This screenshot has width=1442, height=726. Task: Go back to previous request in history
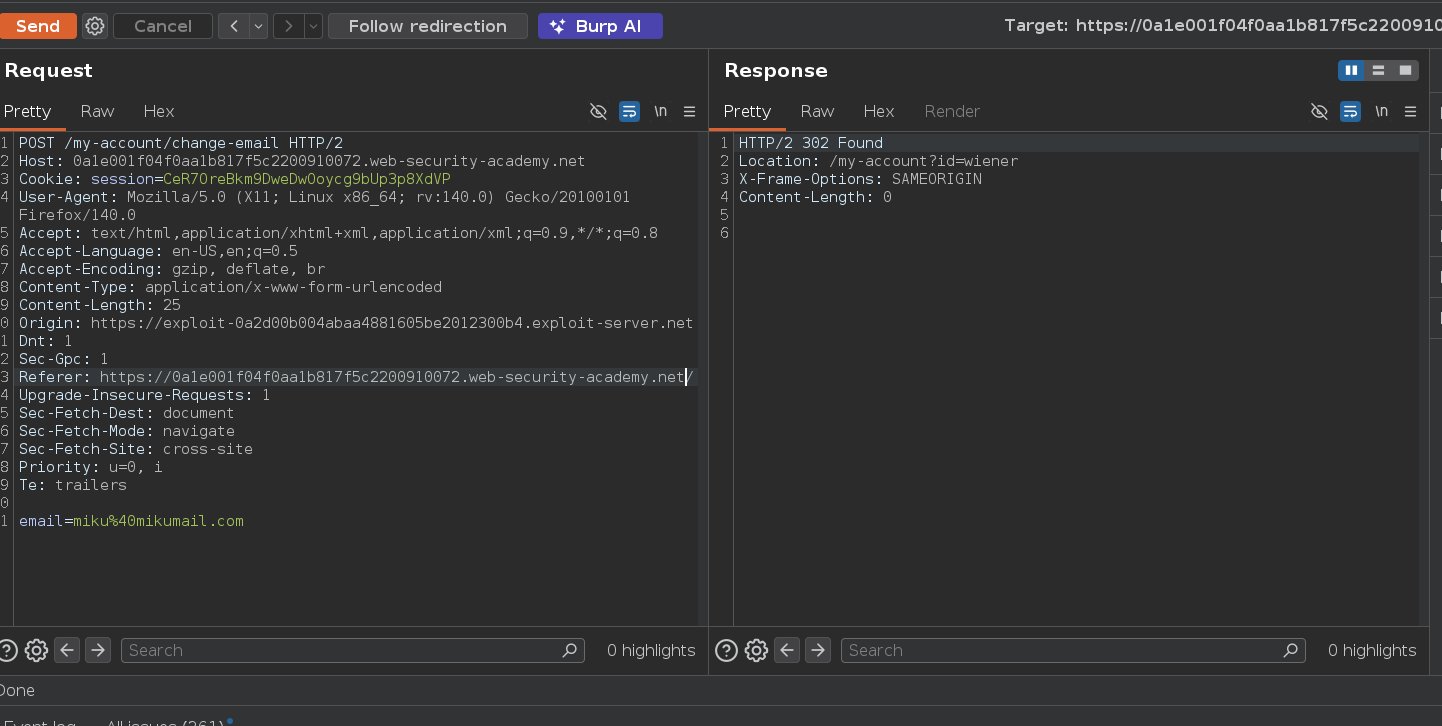click(x=234, y=26)
